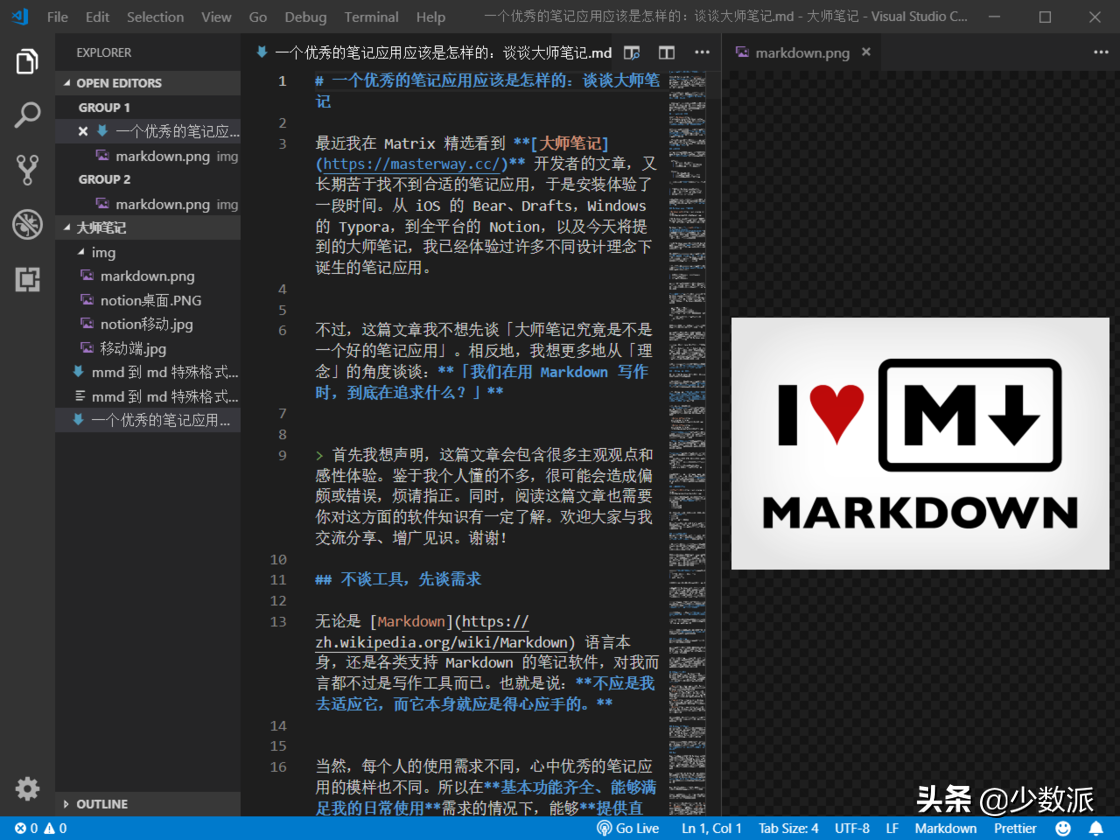Click the feedback smiley icon

pyautogui.click(x=1063, y=829)
